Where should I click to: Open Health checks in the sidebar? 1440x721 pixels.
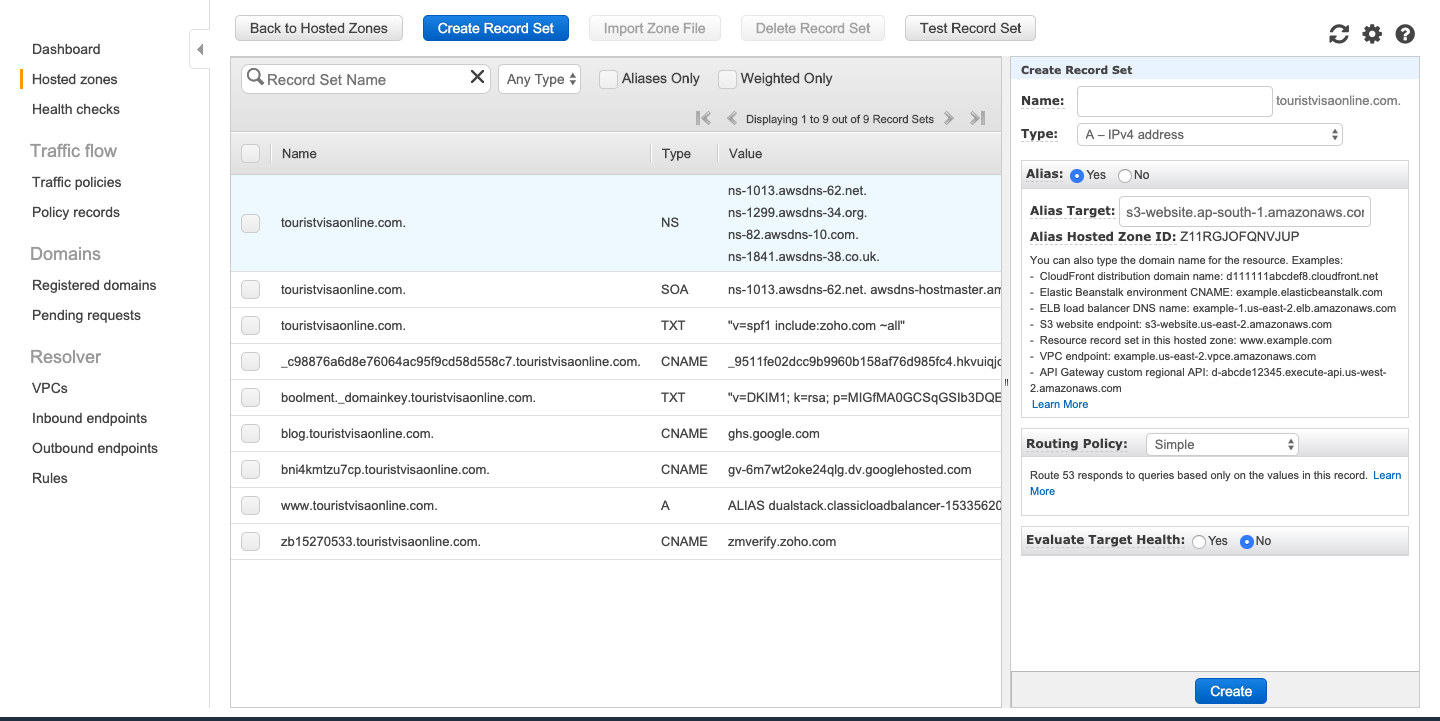point(76,109)
